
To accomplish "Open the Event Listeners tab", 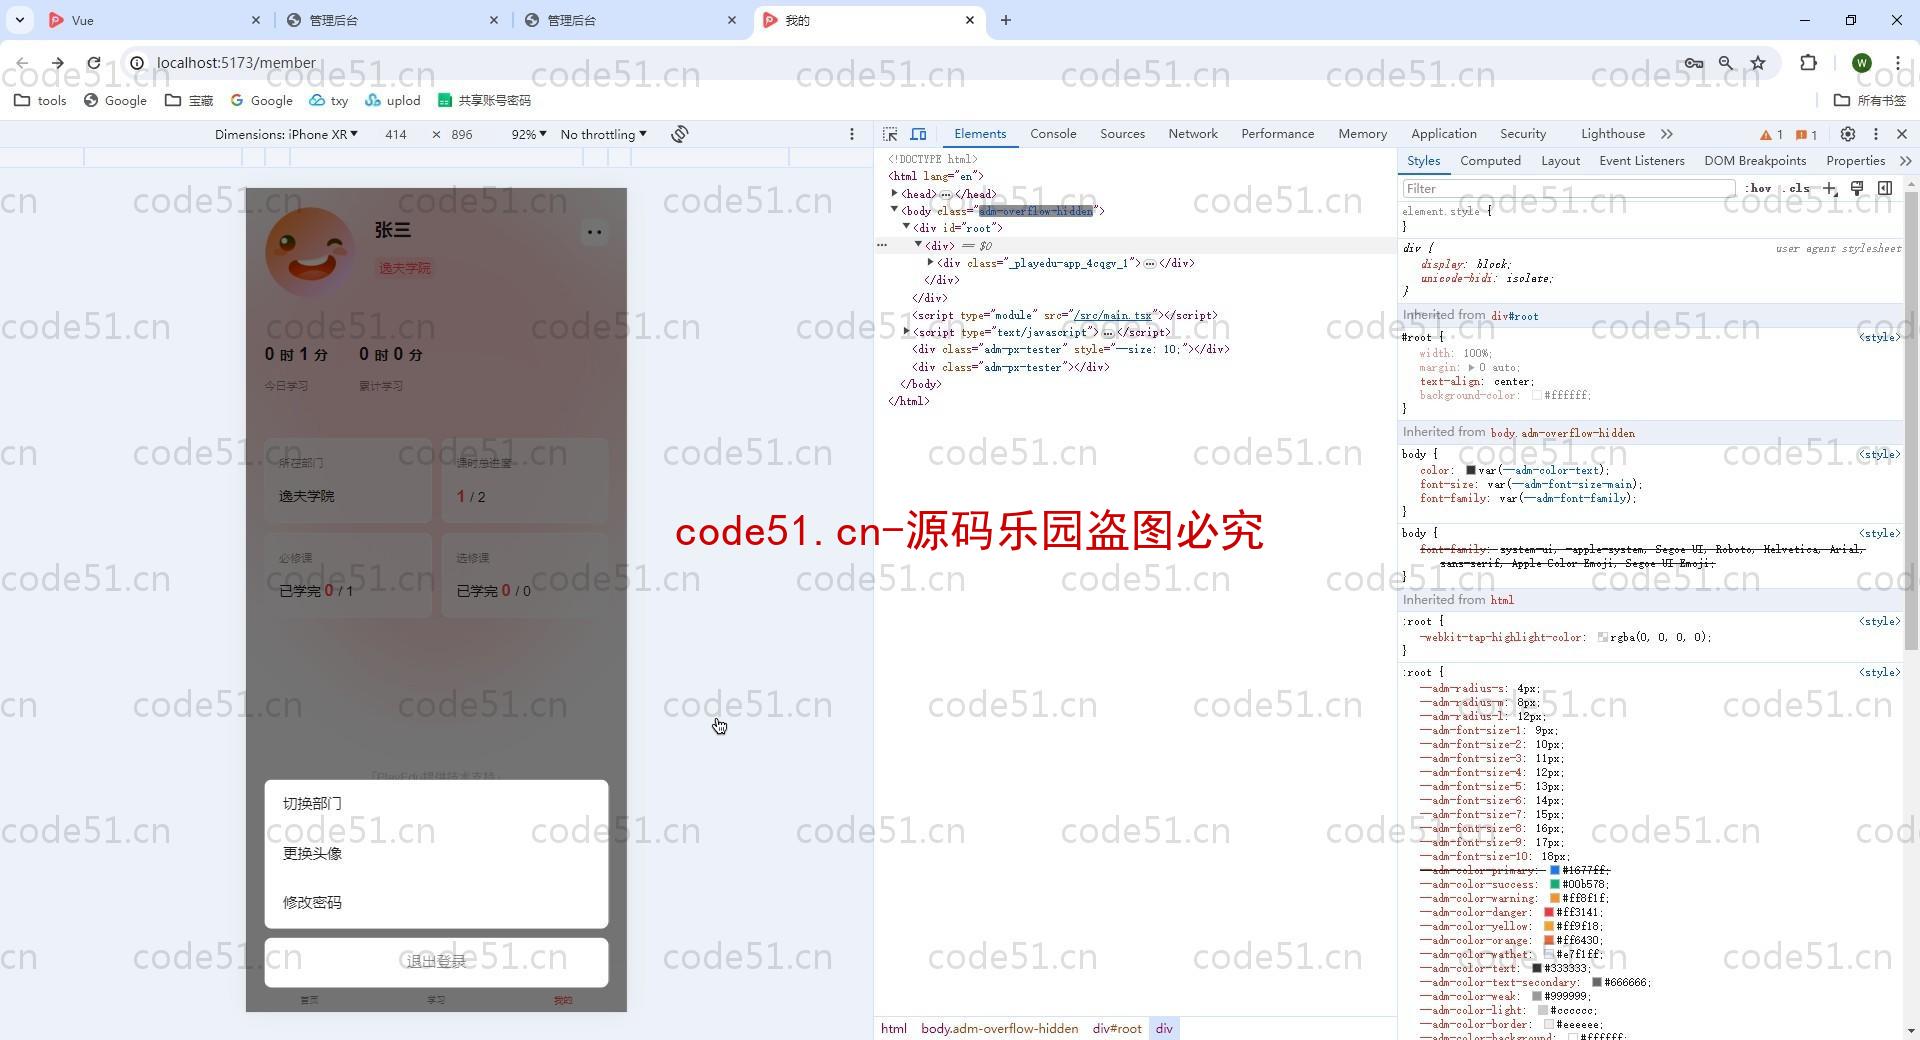I will 1641,161.
